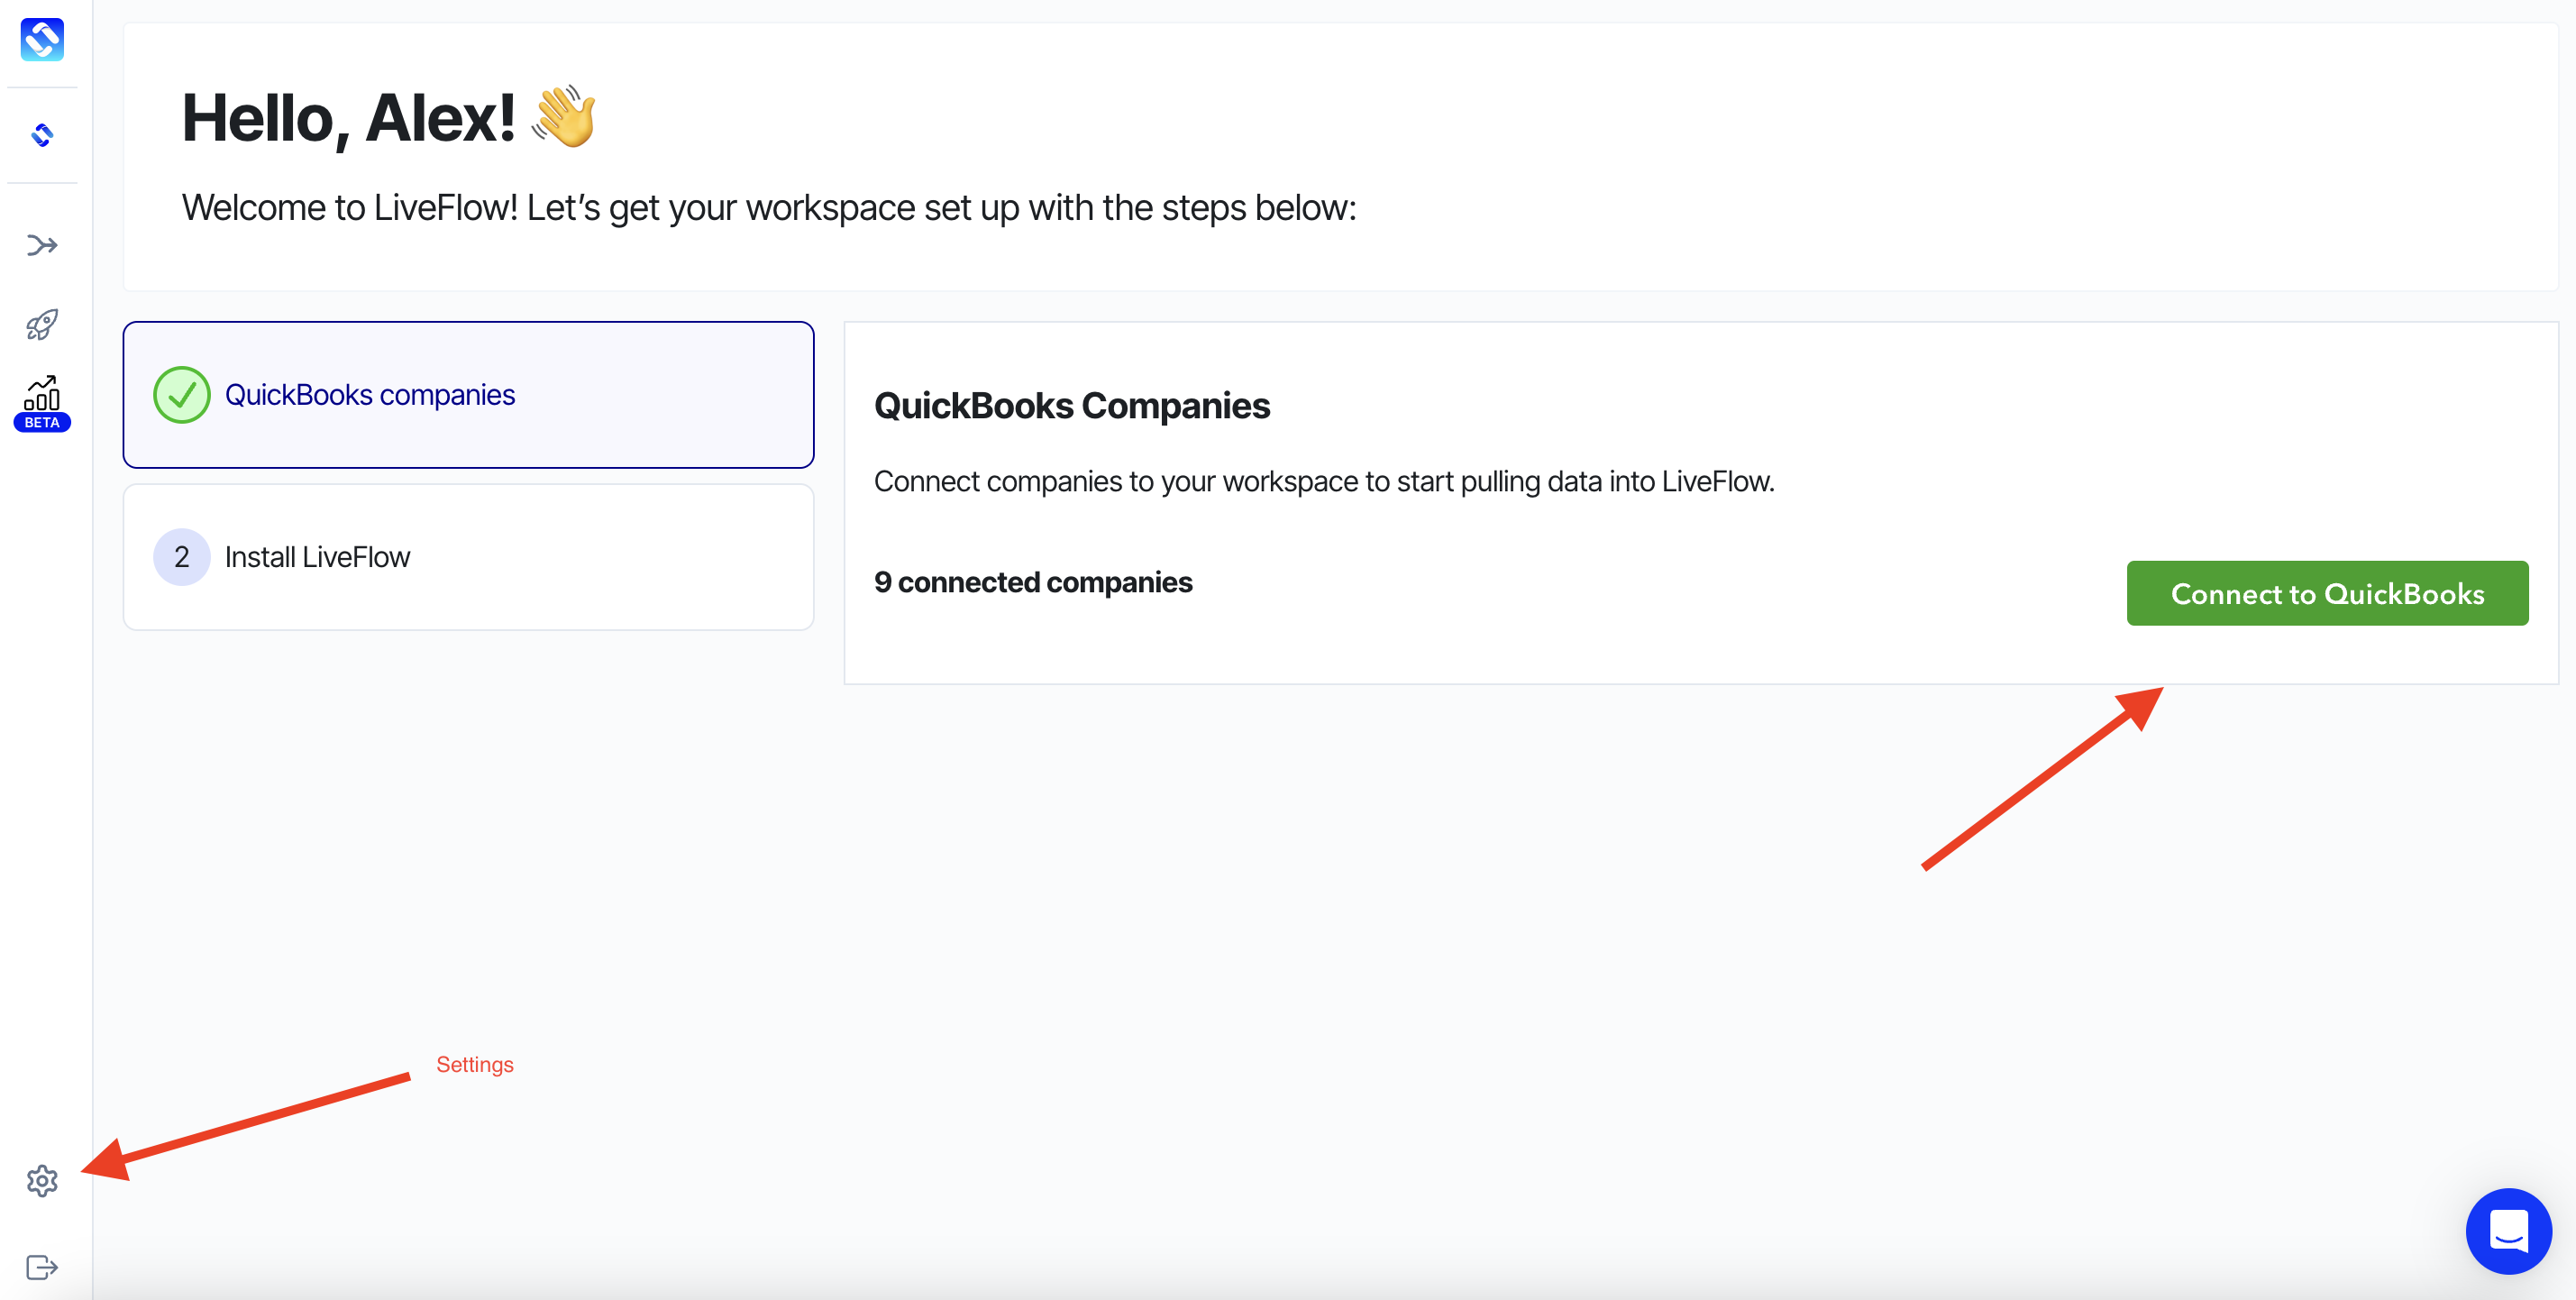Click the waving hand emoji

[x=564, y=116]
